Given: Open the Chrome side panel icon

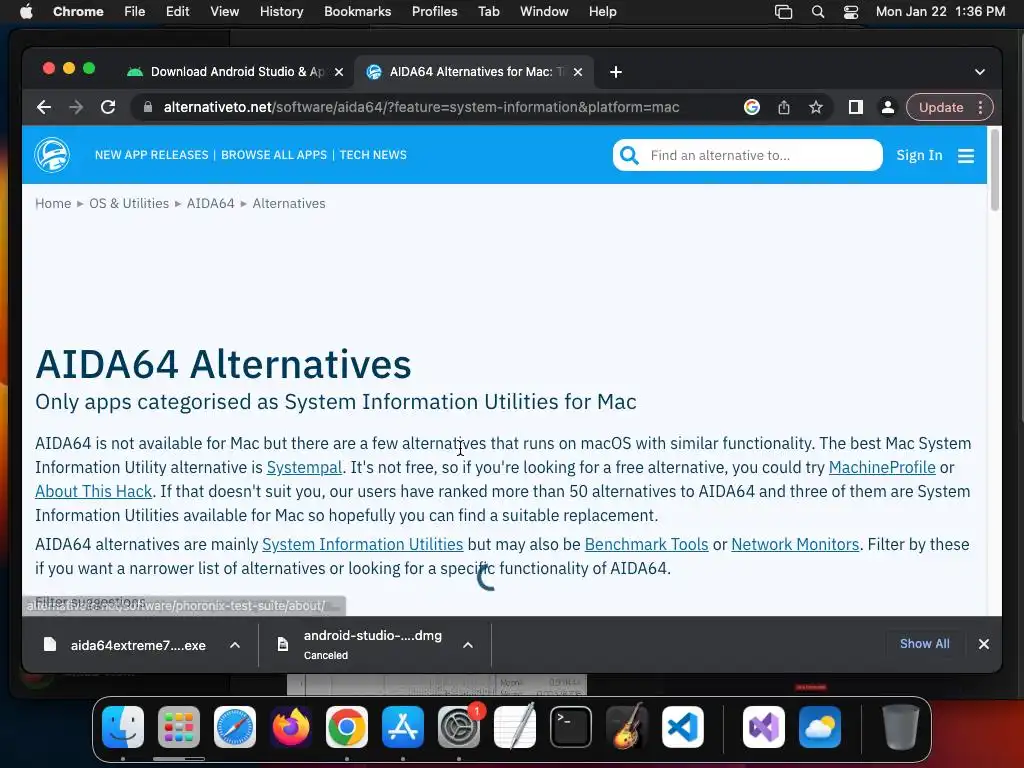Looking at the screenshot, I should [x=856, y=107].
